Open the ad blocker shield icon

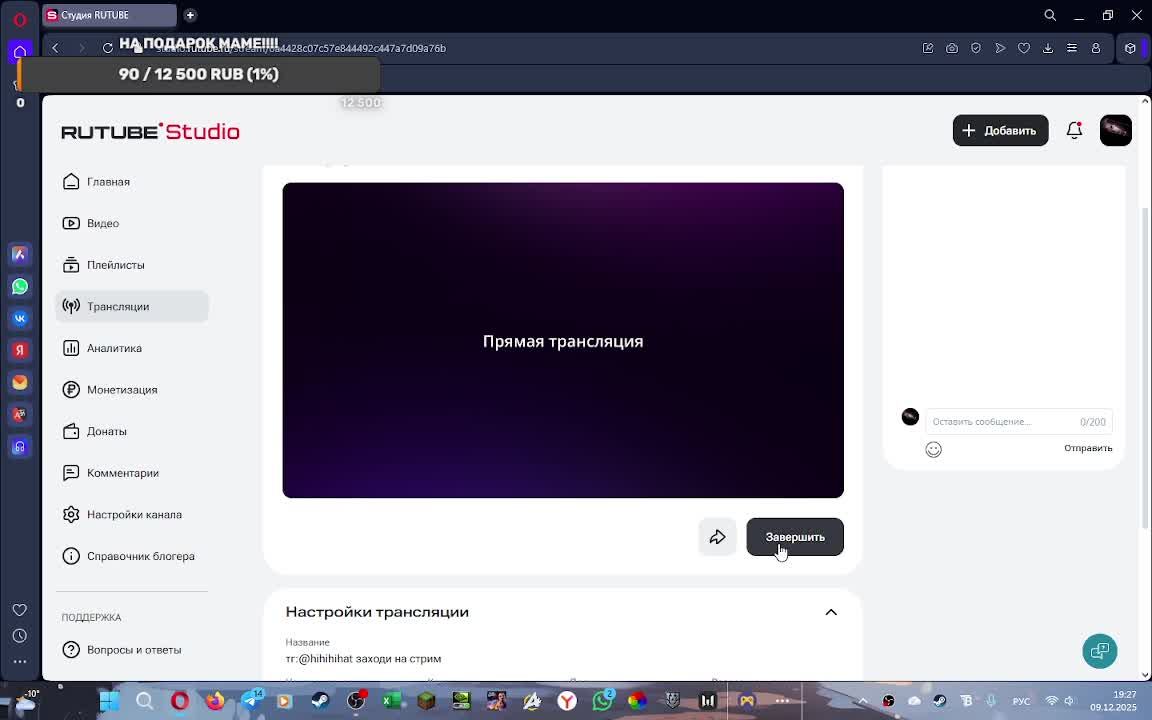point(976,48)
